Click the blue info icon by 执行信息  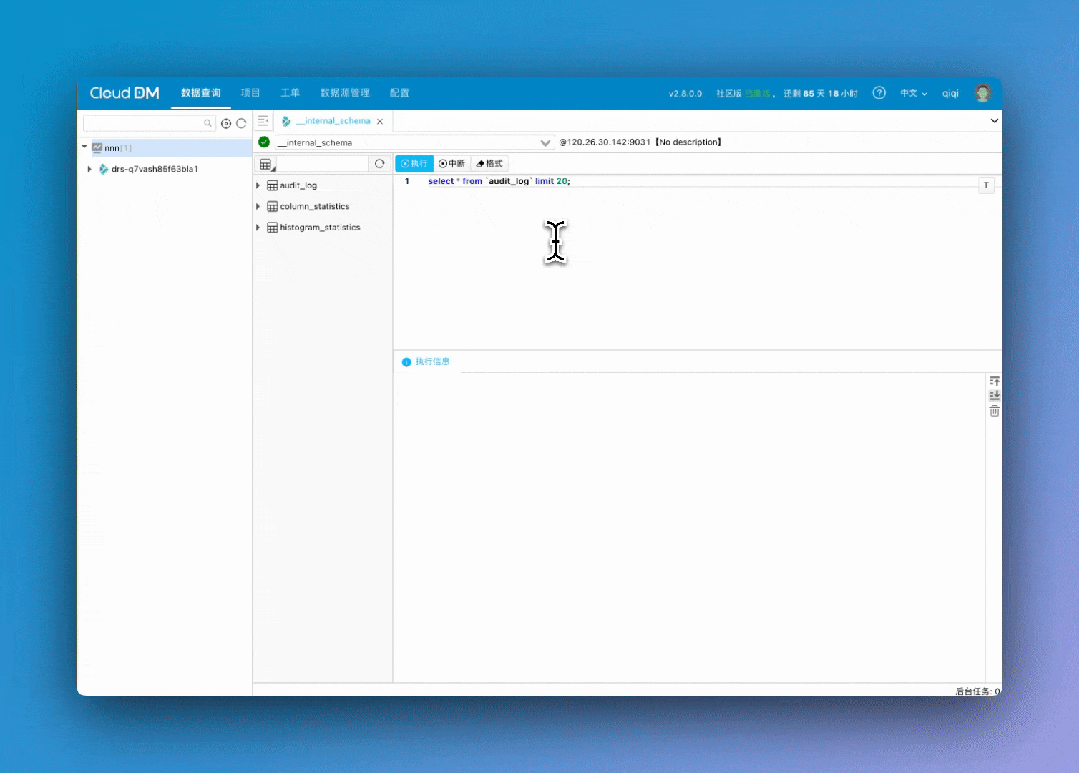[406, 362]
